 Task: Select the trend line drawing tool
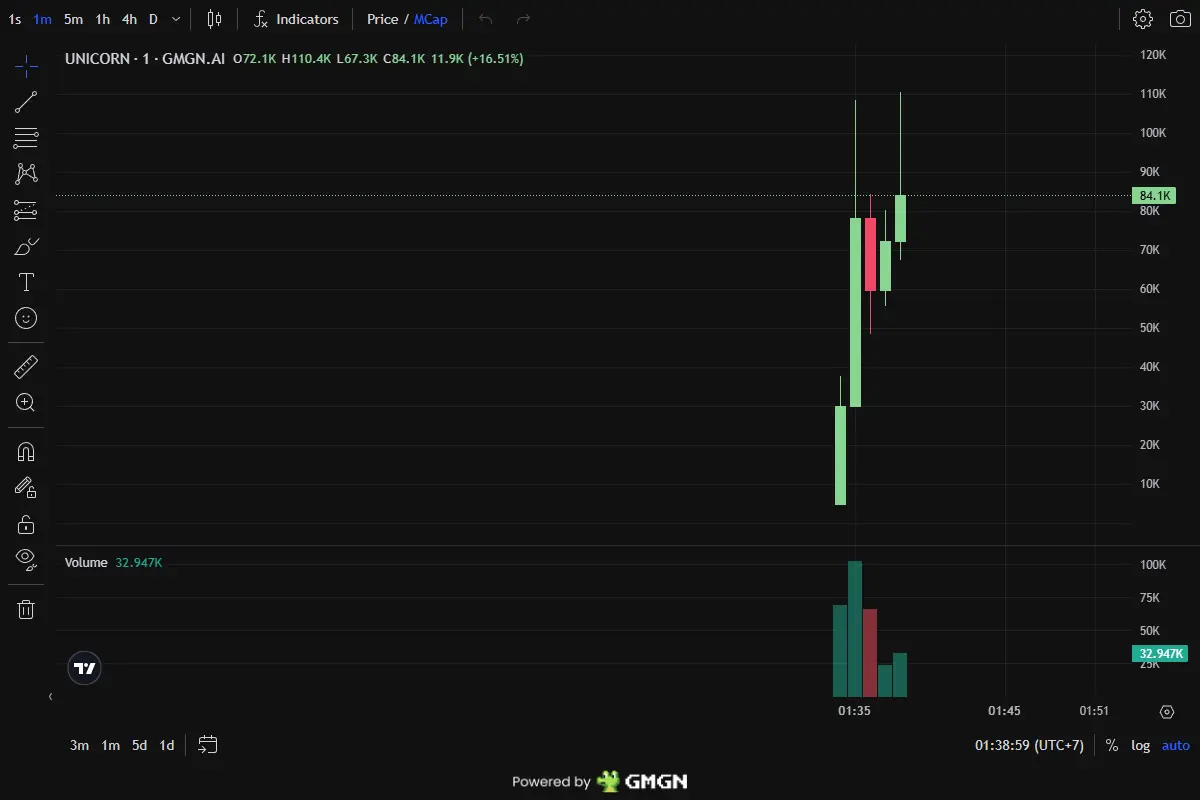[26, 102]
